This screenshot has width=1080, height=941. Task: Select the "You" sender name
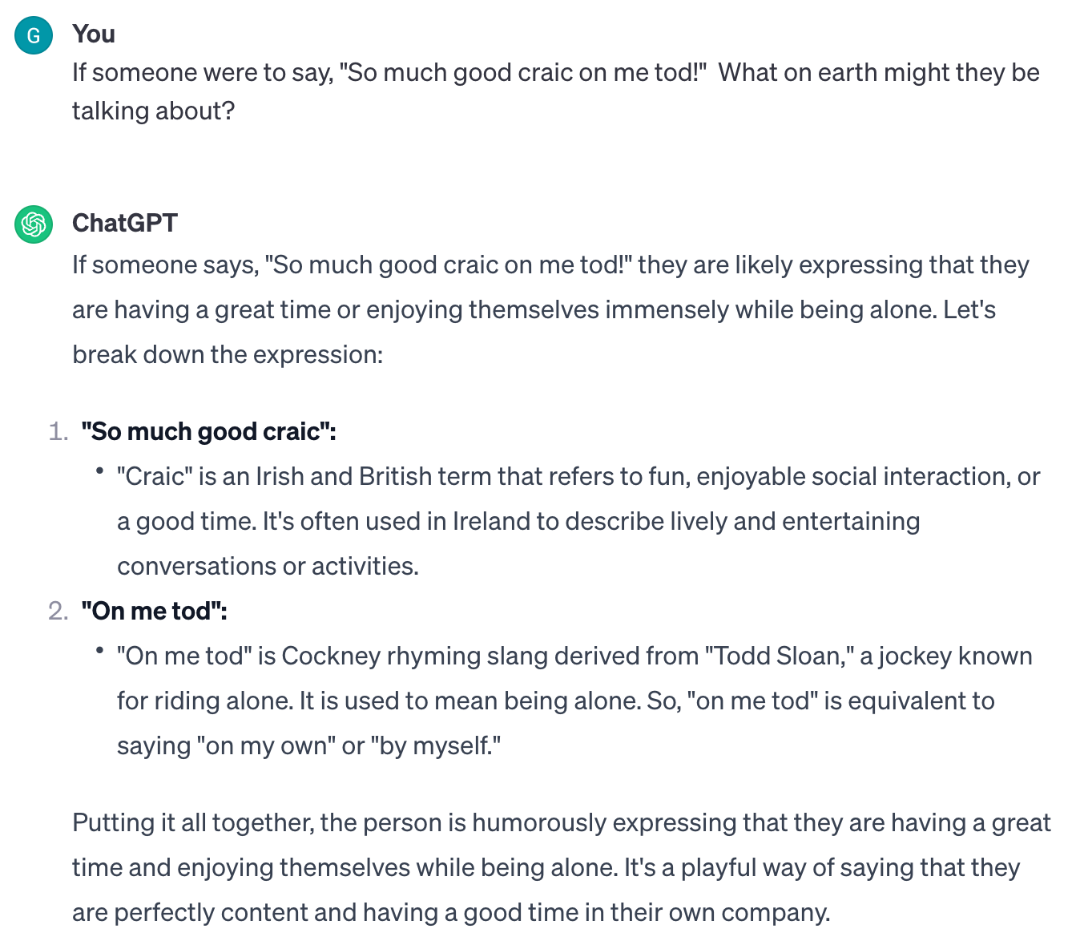coord(94,34)
